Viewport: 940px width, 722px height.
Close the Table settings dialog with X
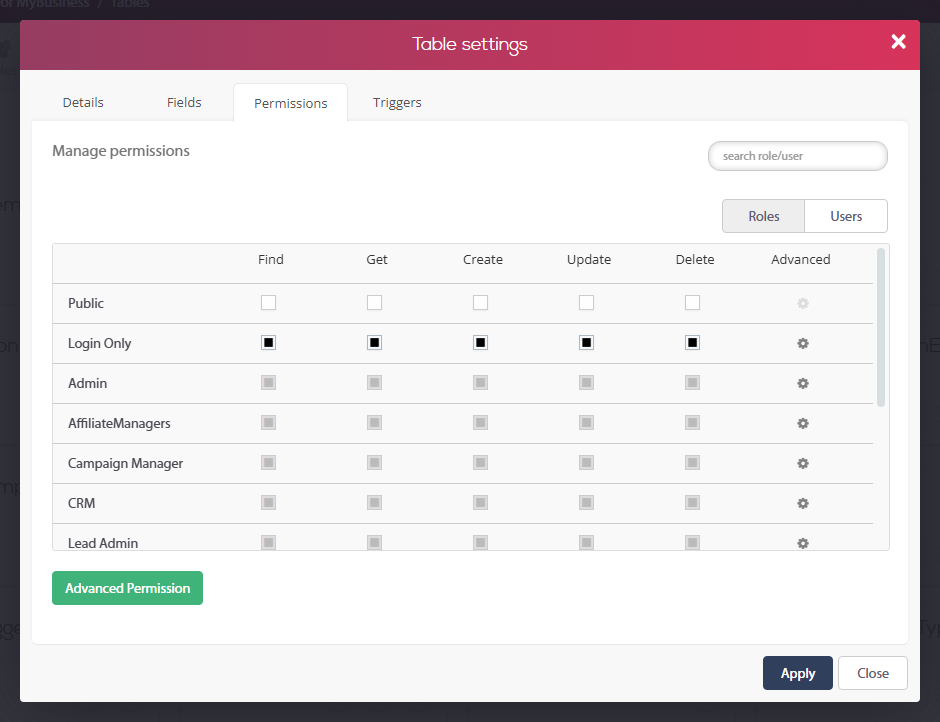coord(898,41)
